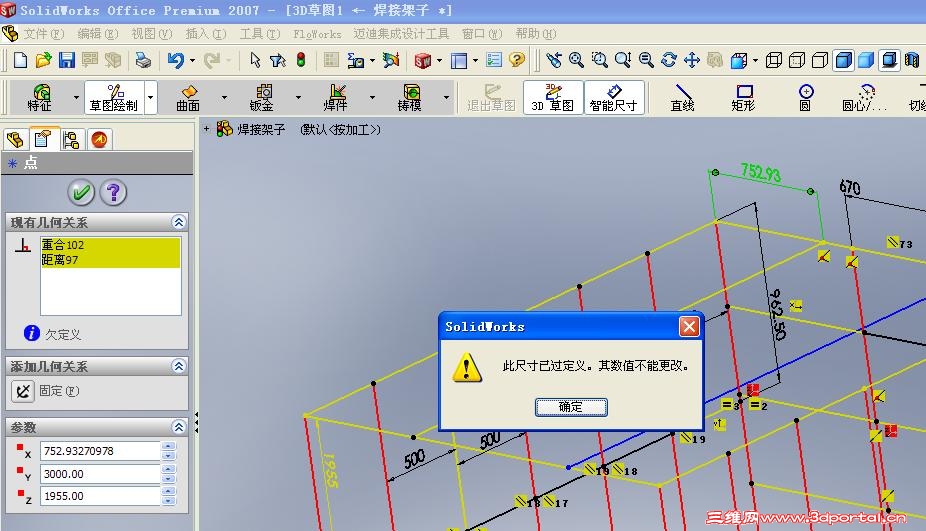The width and height of the screenshot is (926, 531).
Task: Click the Zoom In/Out magnifier
Action: [x=622, y=60]
